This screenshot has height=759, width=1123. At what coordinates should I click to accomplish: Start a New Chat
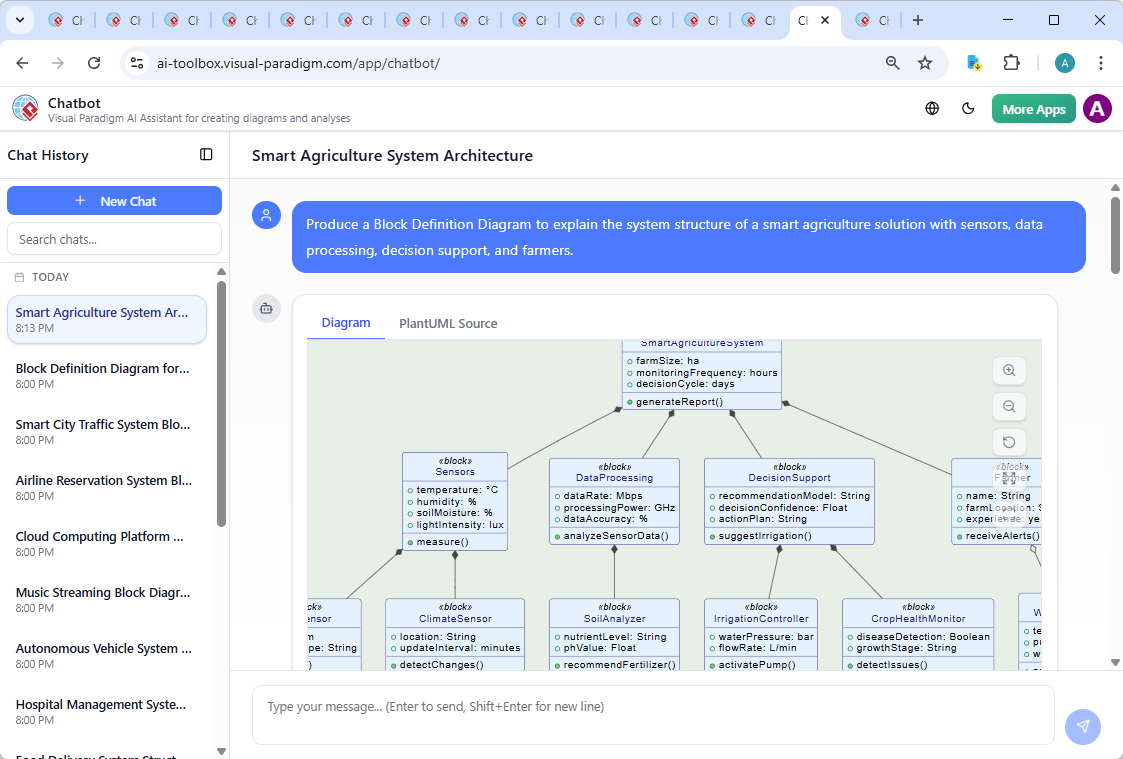[114, 200]
